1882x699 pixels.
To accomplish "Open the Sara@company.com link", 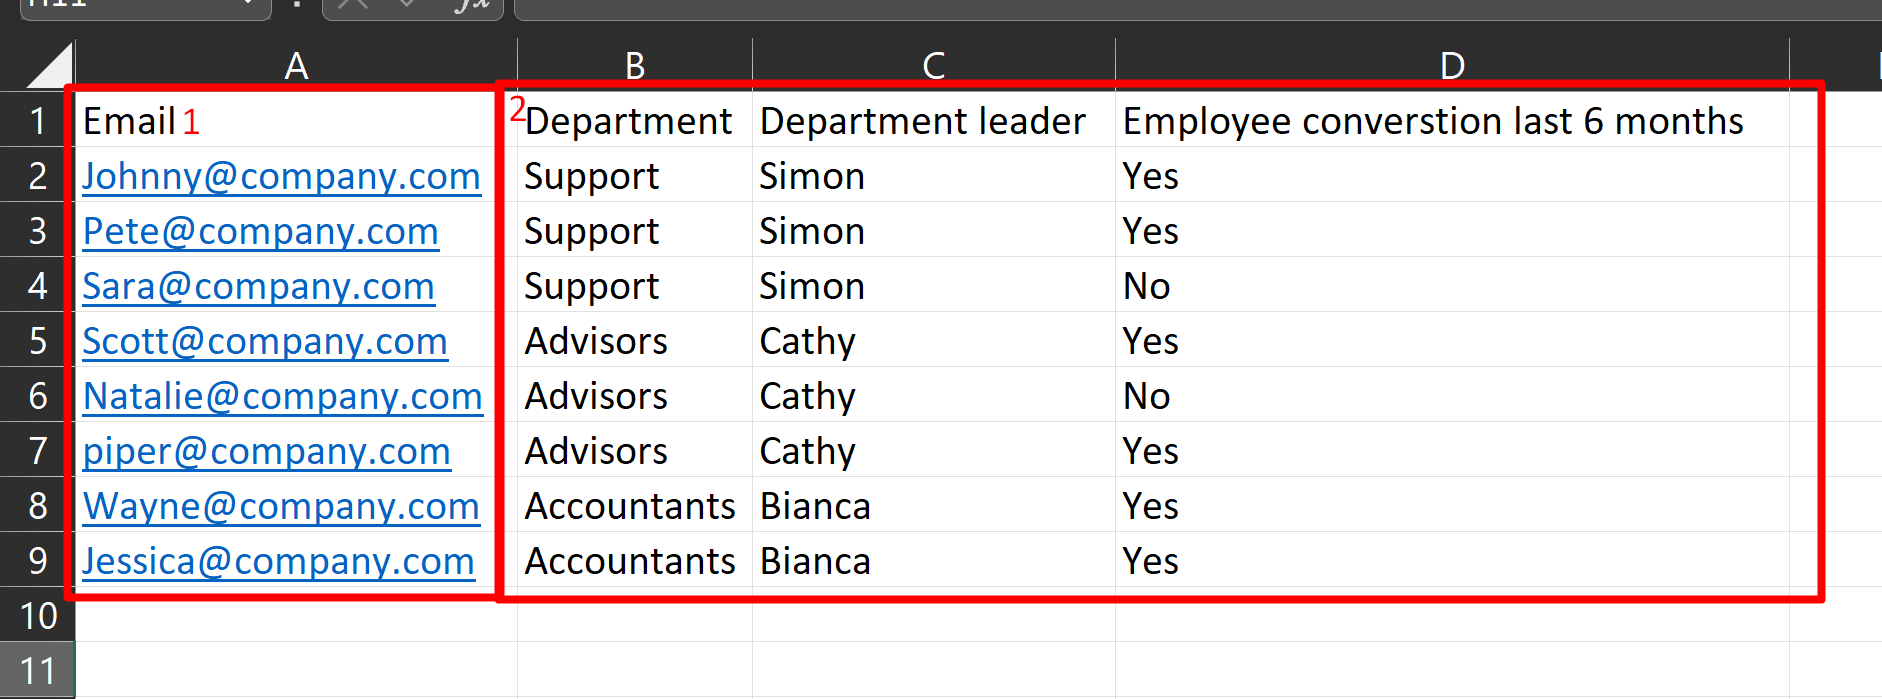I will tap(258, 286).
